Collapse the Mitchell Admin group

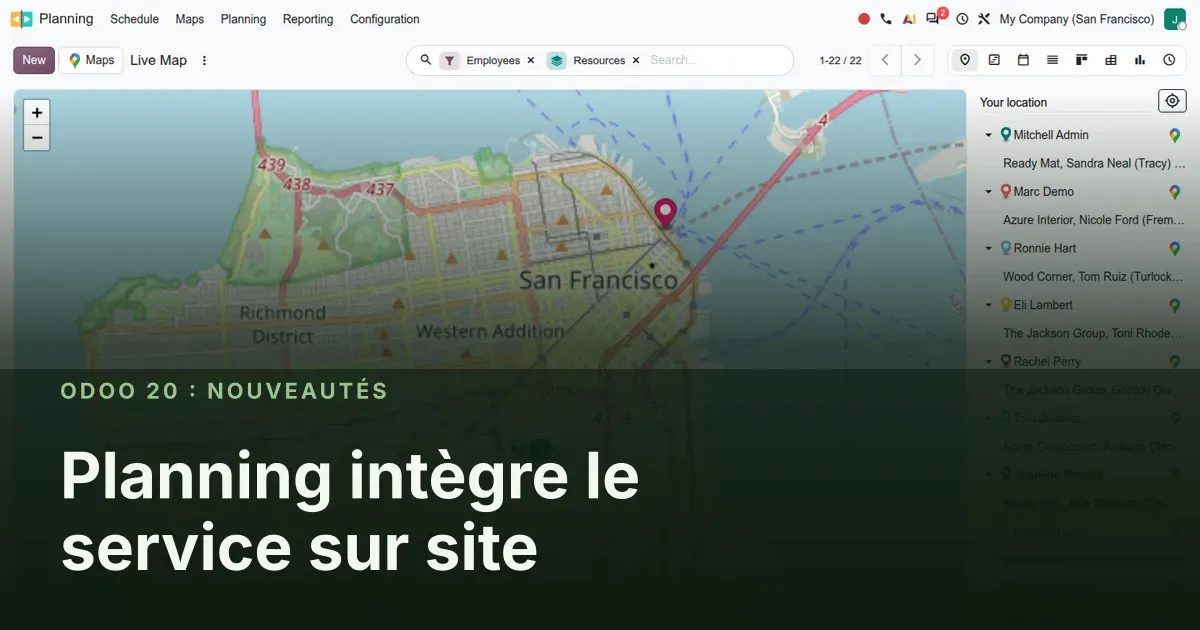click(x=989, y=135)
